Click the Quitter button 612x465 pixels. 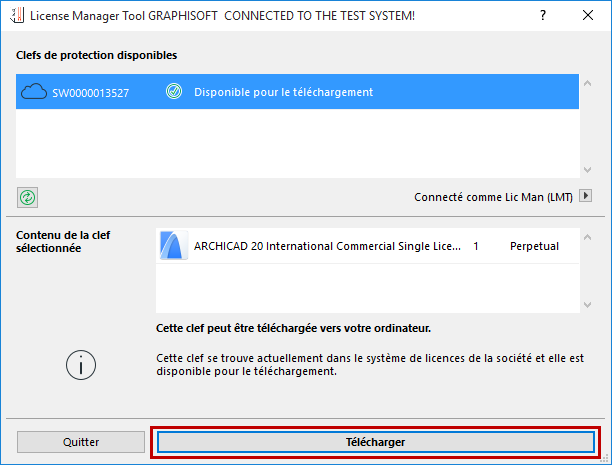81,442
